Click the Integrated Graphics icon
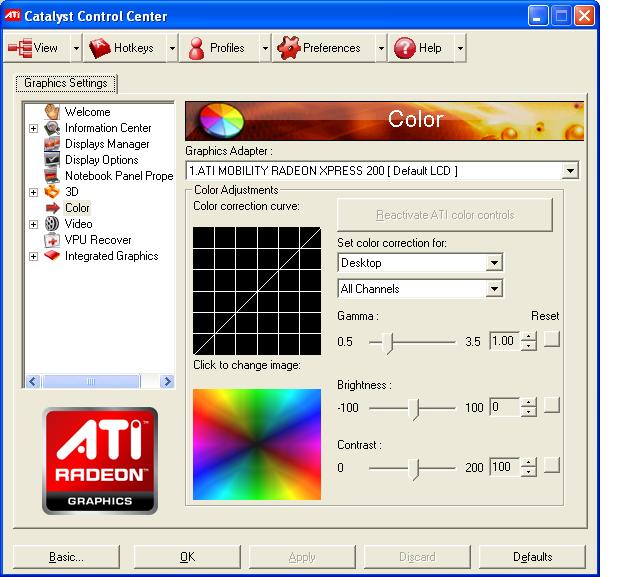This screenshot has width=640, height=577. coord(52,255)
